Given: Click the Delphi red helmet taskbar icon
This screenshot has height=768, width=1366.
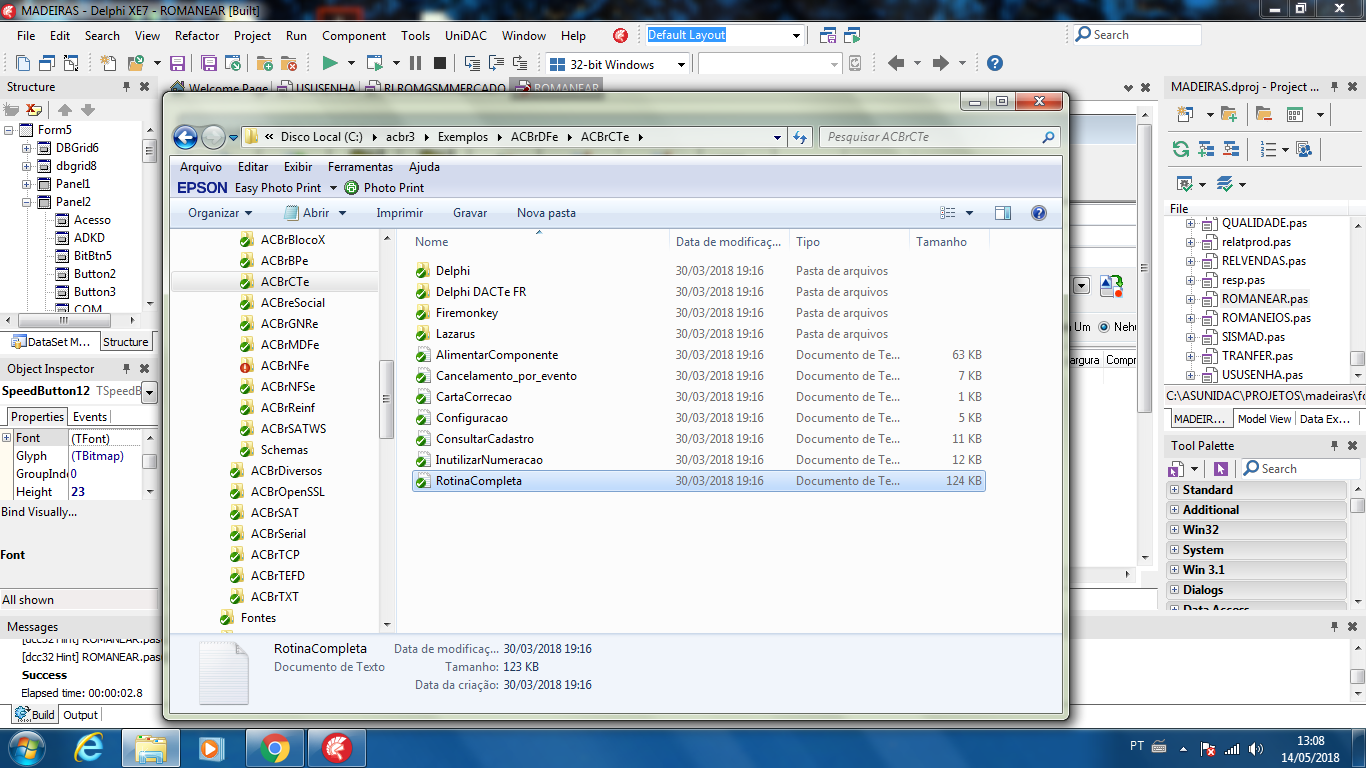Looking at the screenshot, I should pos(337,748).
